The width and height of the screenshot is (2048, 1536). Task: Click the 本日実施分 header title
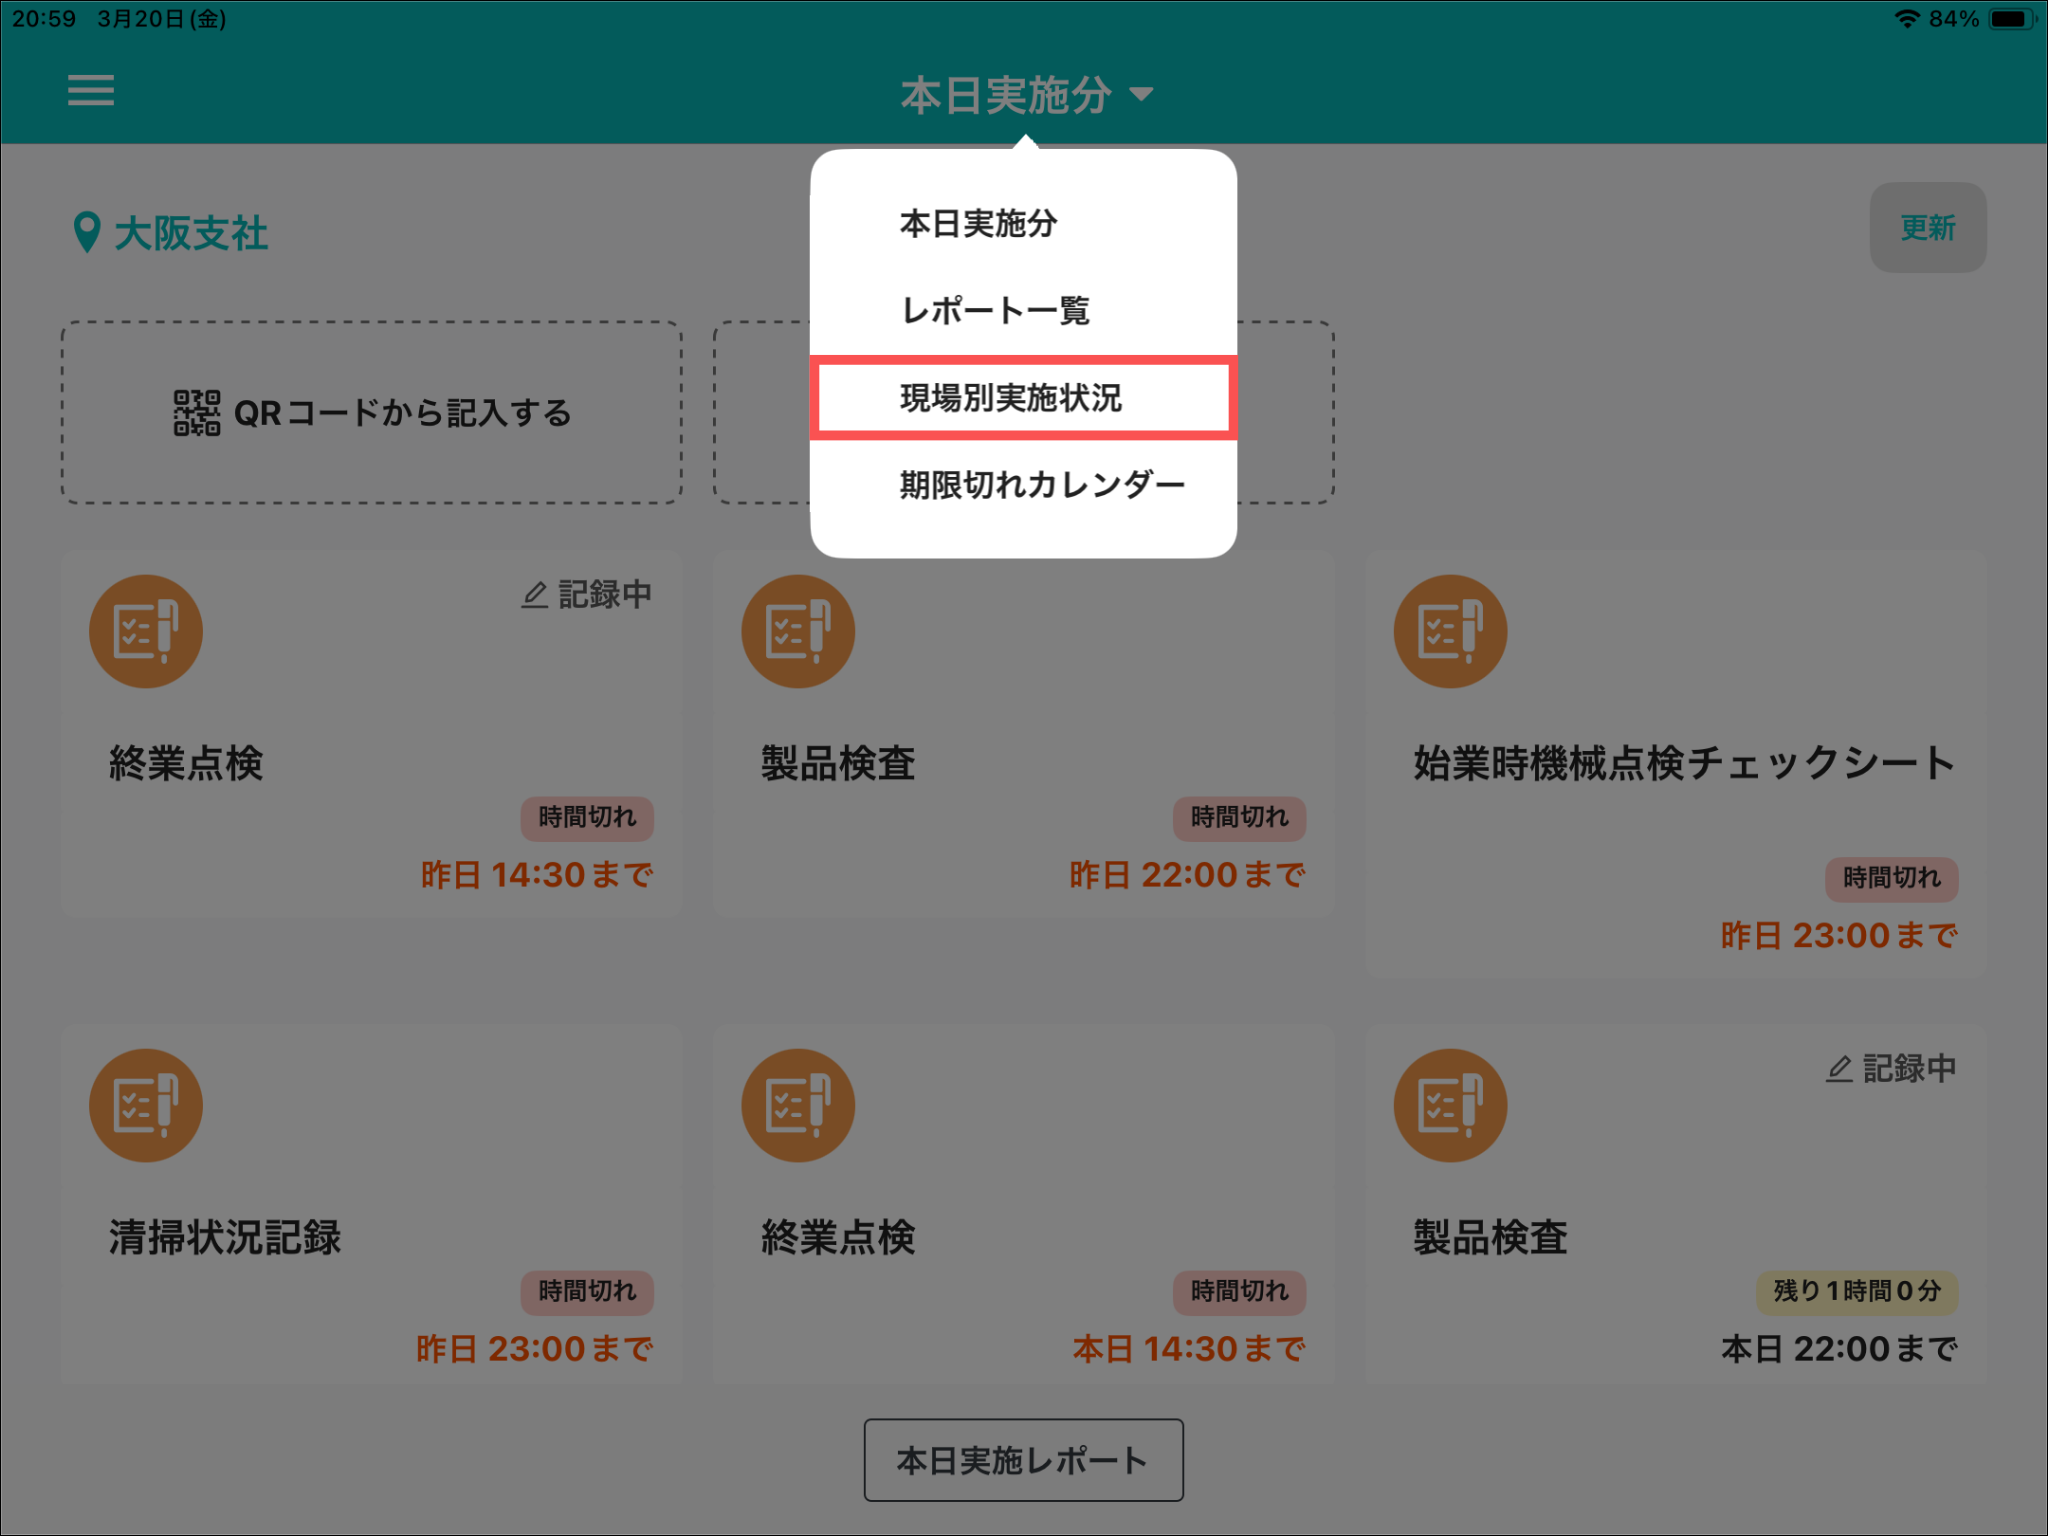pyautogui.click(x=1005, y=95)
